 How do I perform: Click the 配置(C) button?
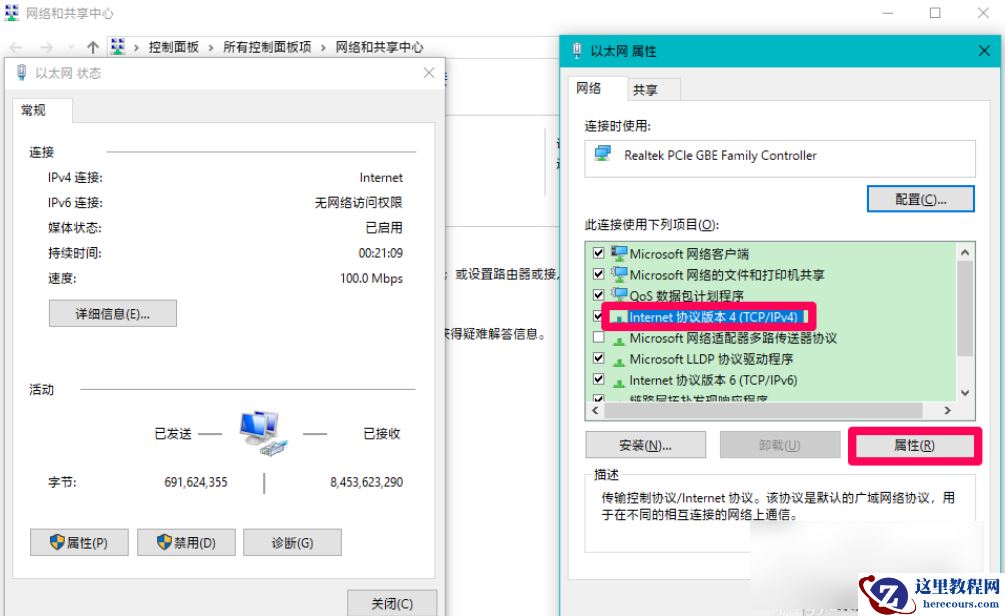[x=920, y=198]
